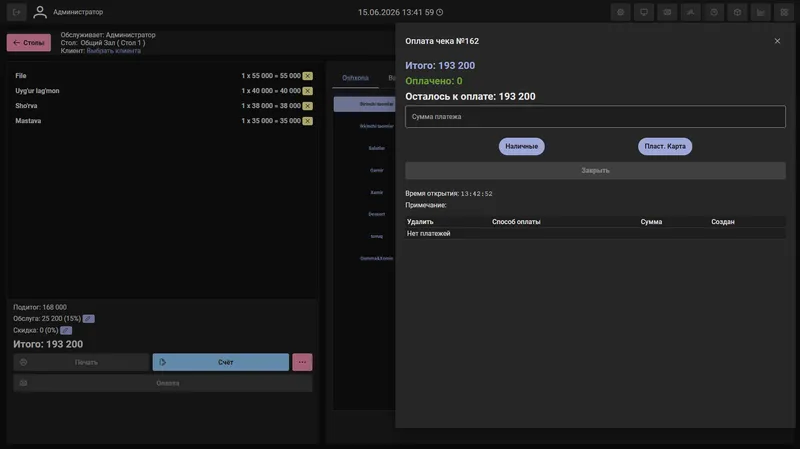Choose Пласт. Карта payment method

(665, 146)
